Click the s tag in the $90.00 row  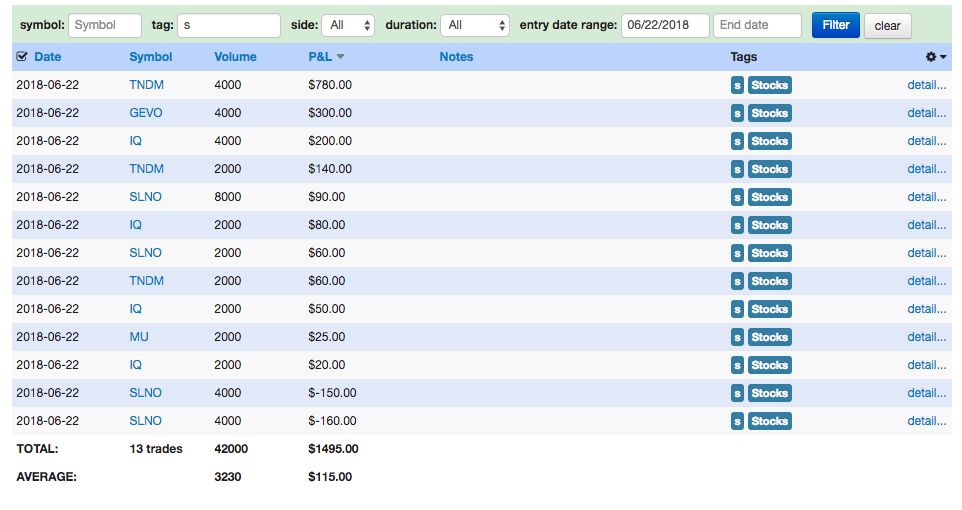[737, 197]
